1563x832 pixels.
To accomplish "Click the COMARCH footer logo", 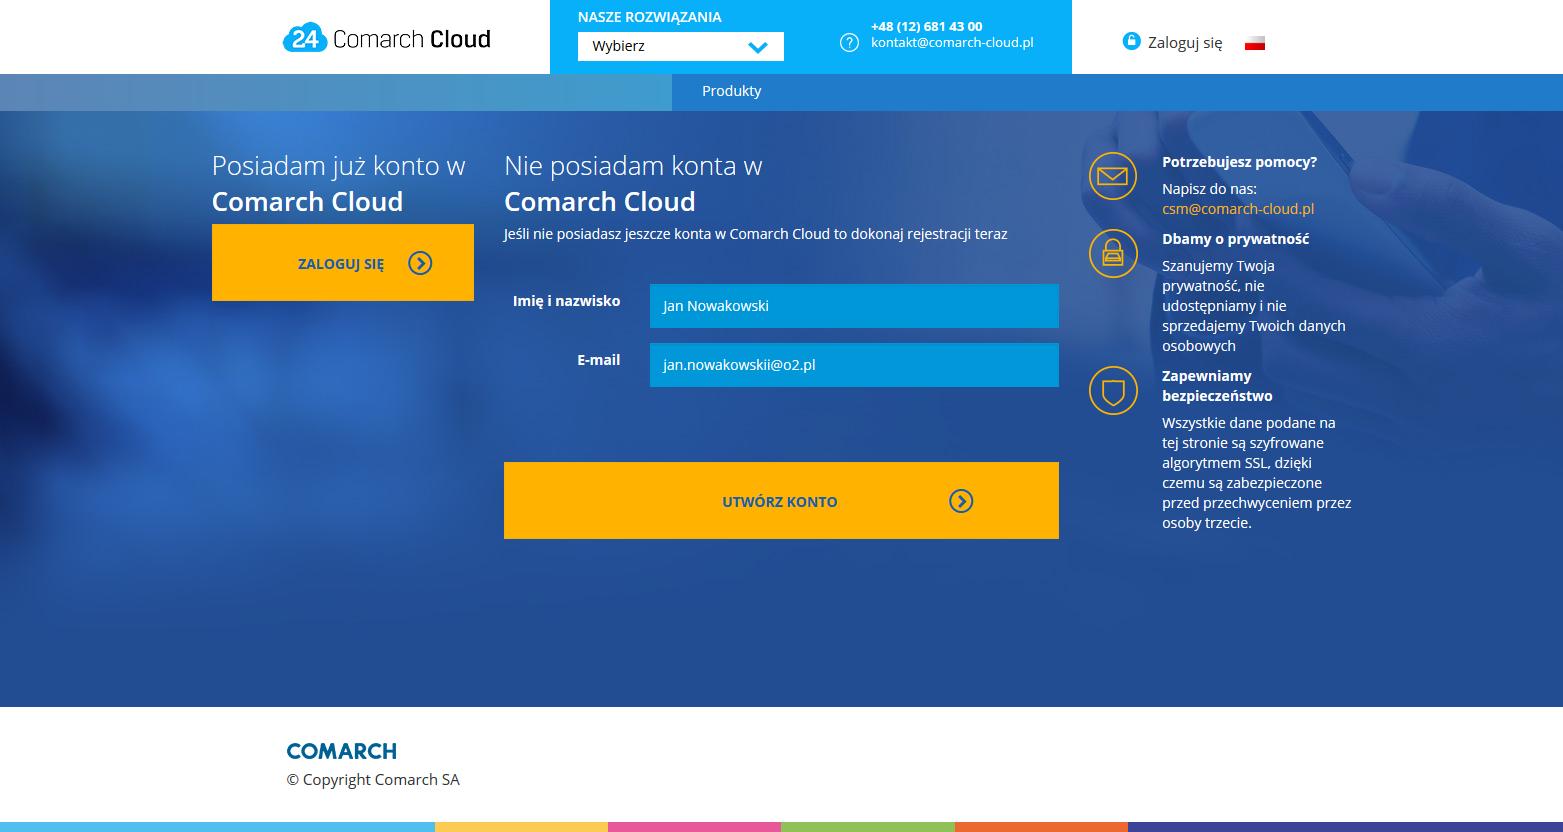I will point(342,751).
